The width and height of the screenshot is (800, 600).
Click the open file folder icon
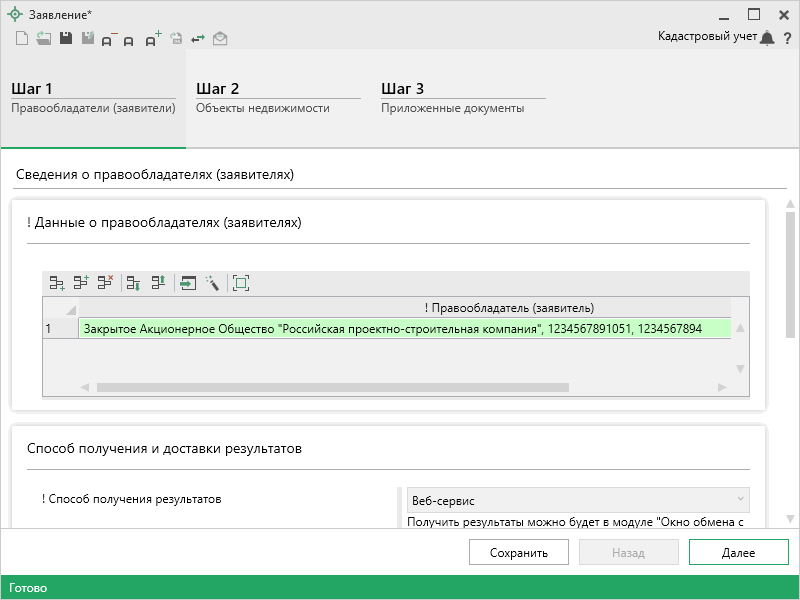(x=43, y=39)
